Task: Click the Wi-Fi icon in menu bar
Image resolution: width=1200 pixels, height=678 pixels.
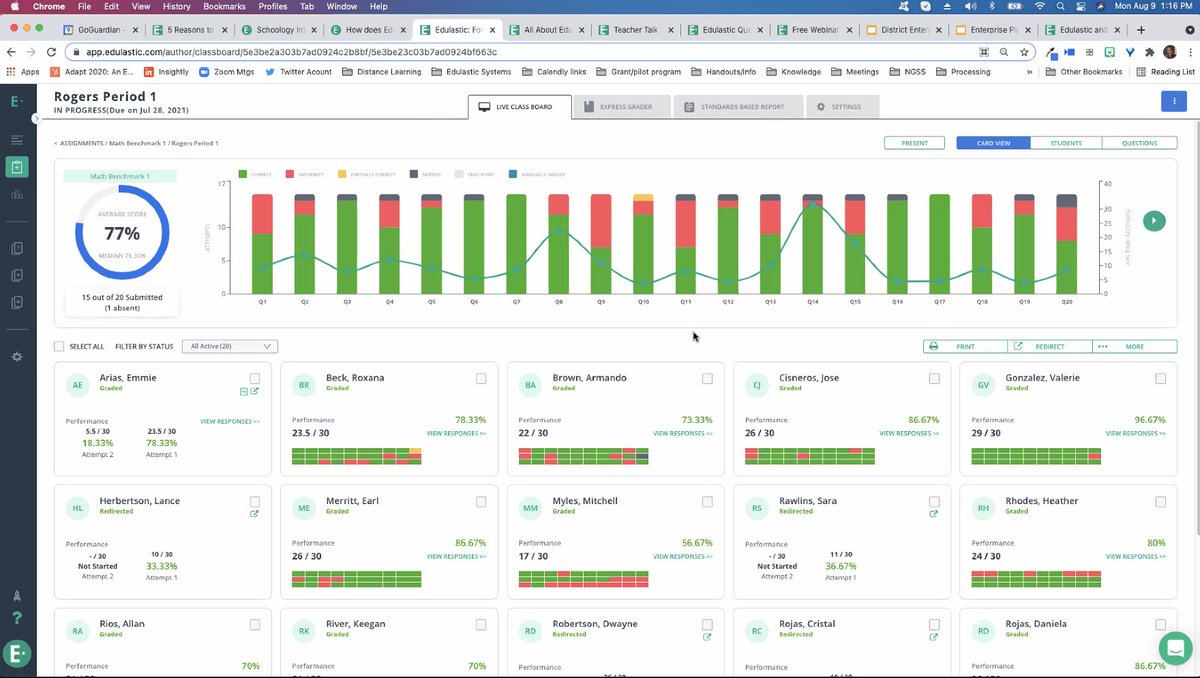Action: pos(1041,7)
